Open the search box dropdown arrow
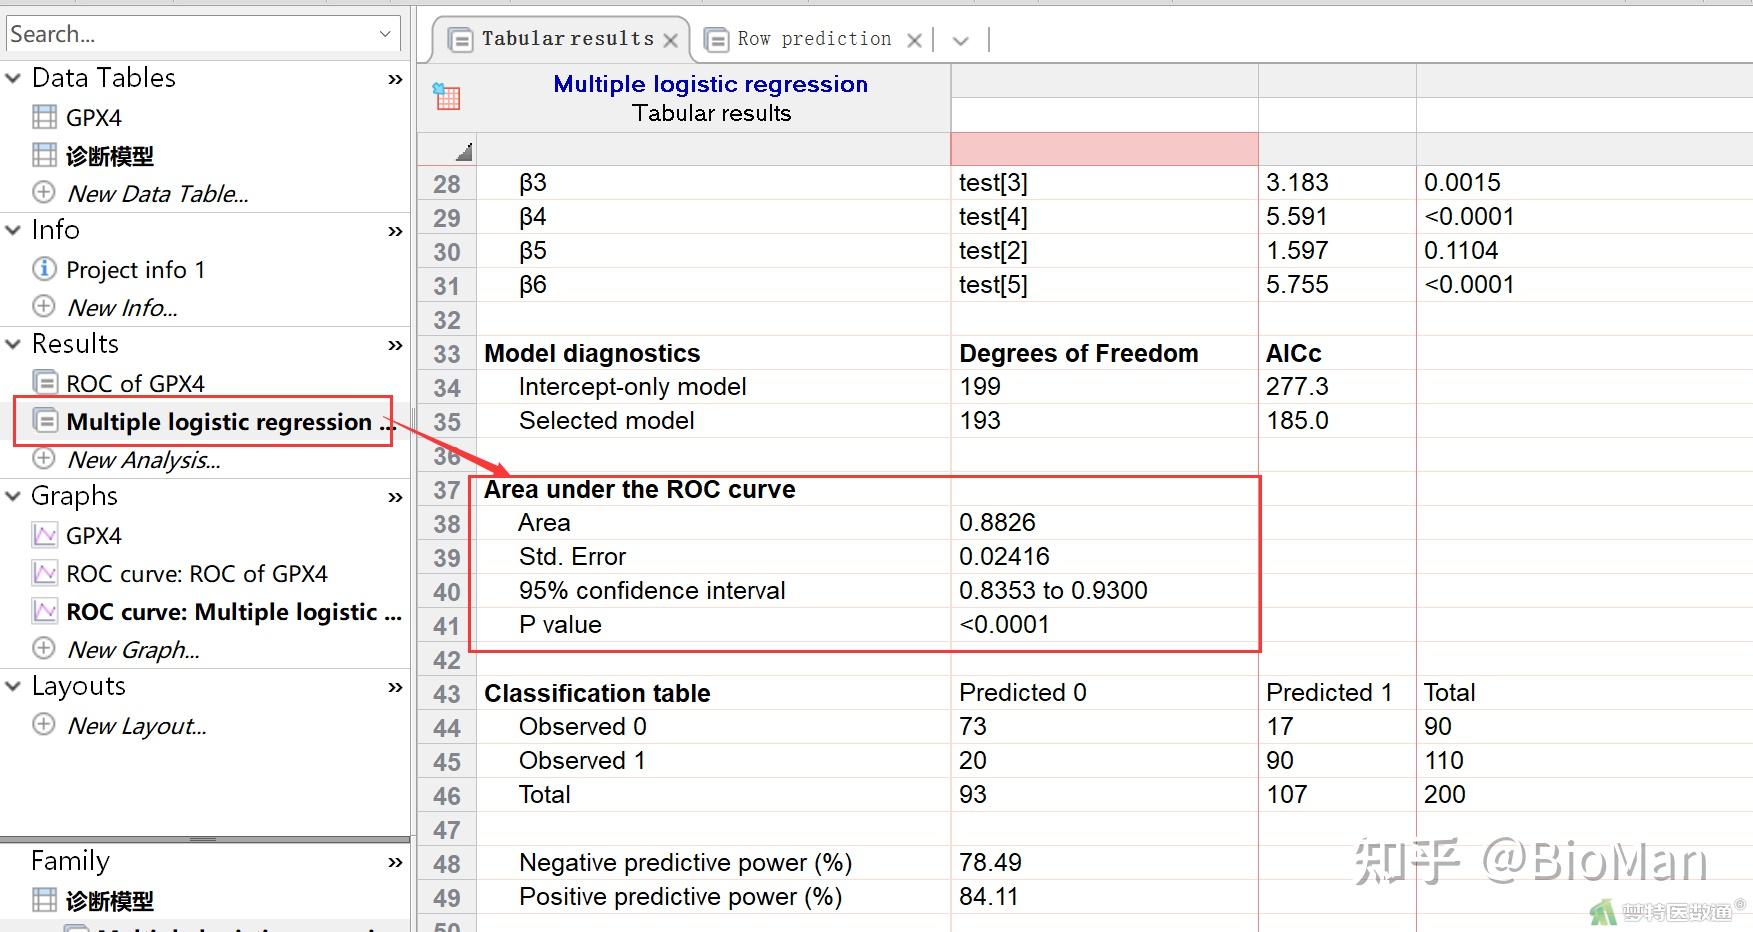1753x932 pixels. point(385,34)
